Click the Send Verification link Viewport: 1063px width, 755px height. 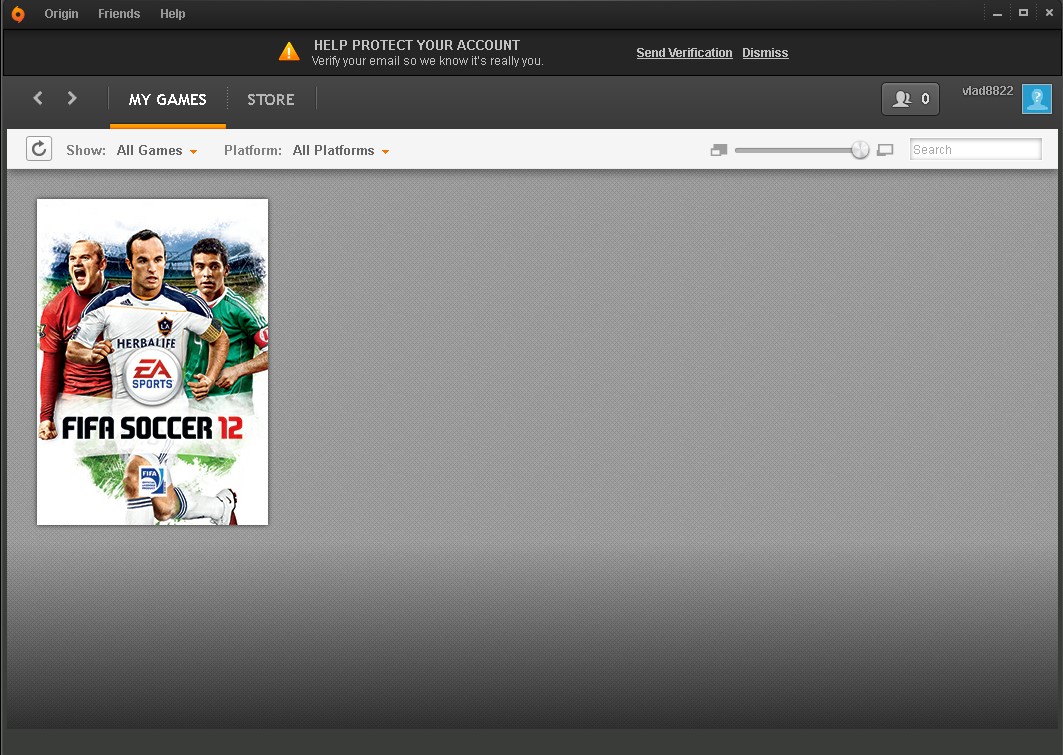click(x=684, y=53)
